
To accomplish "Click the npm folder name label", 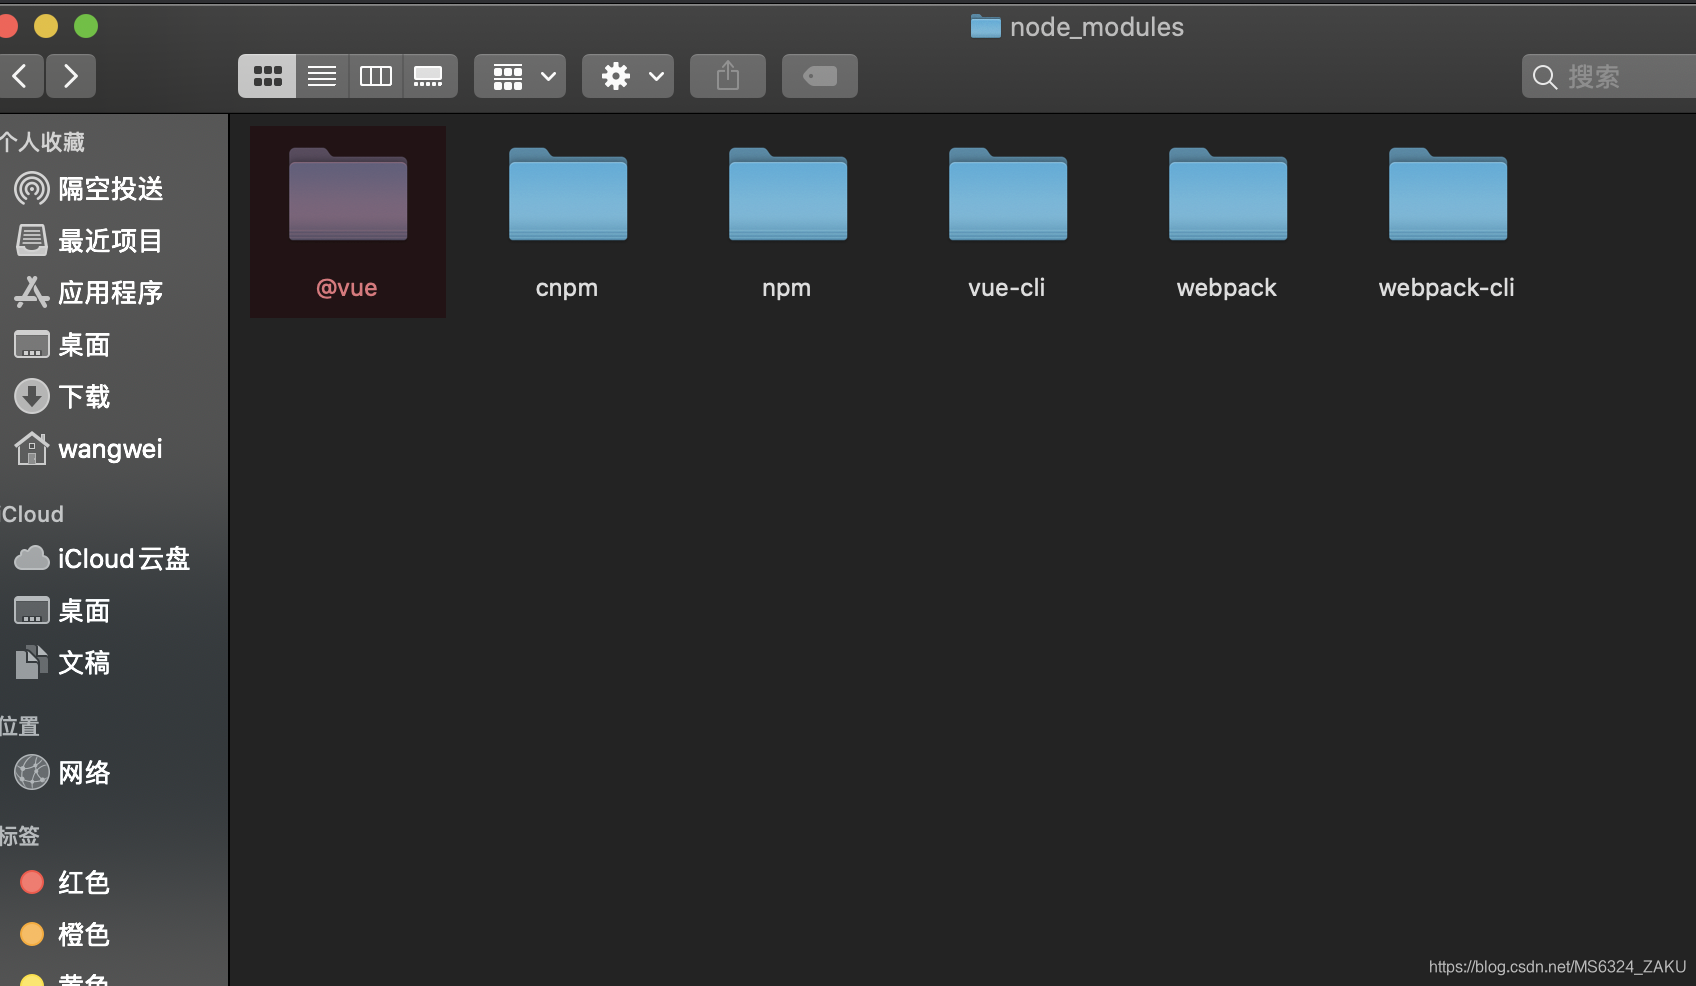I will pos(787,288).
